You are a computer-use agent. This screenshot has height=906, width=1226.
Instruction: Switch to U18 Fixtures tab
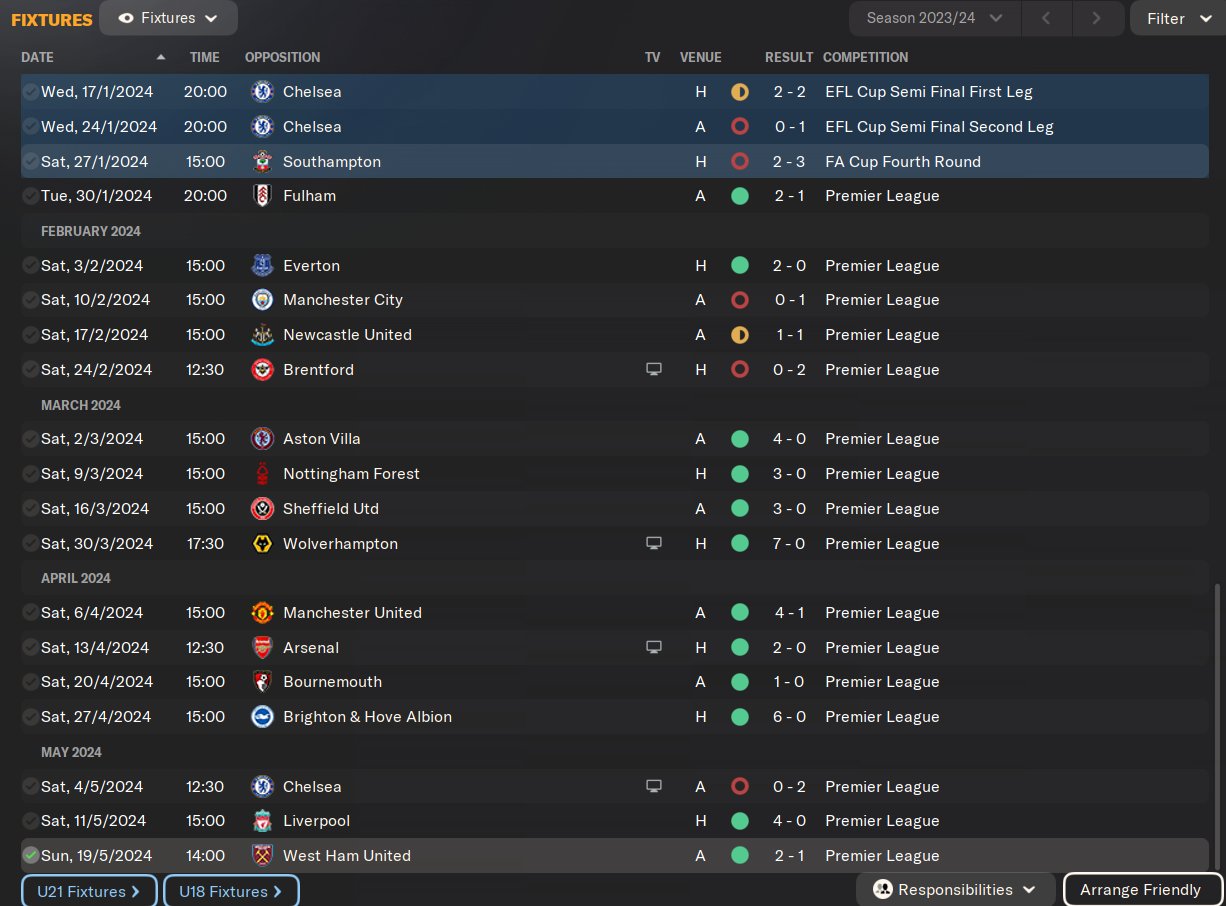[231, 891]
